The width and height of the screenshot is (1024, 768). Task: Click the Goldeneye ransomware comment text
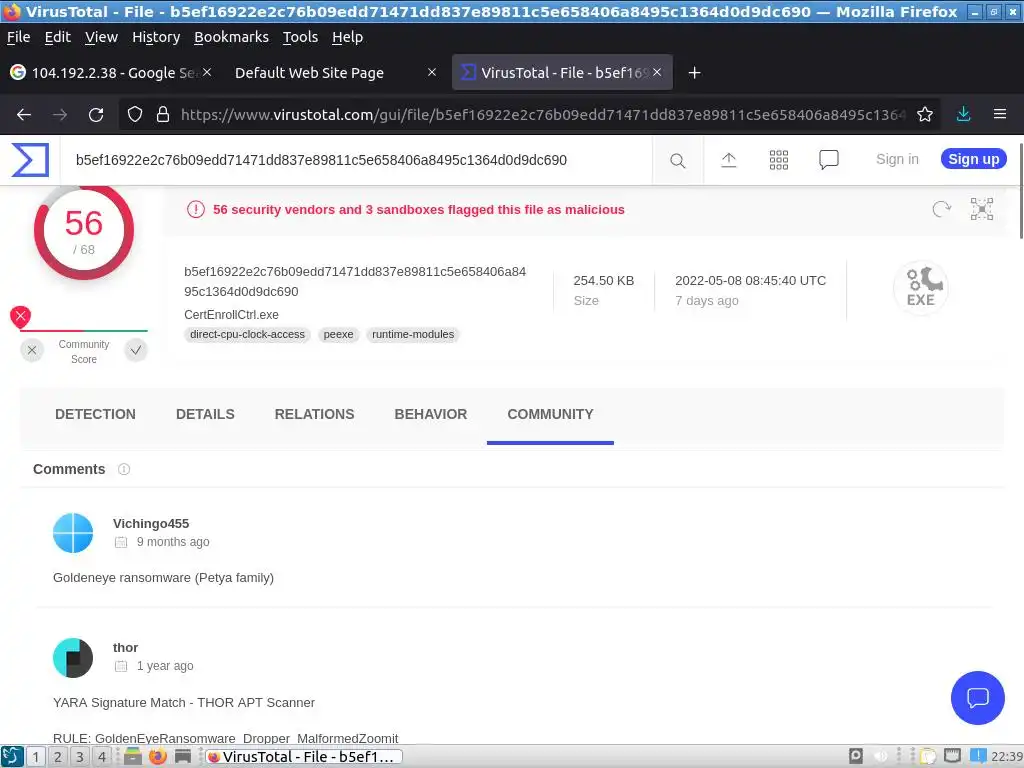pyautogui.click(x=163, y=578)
